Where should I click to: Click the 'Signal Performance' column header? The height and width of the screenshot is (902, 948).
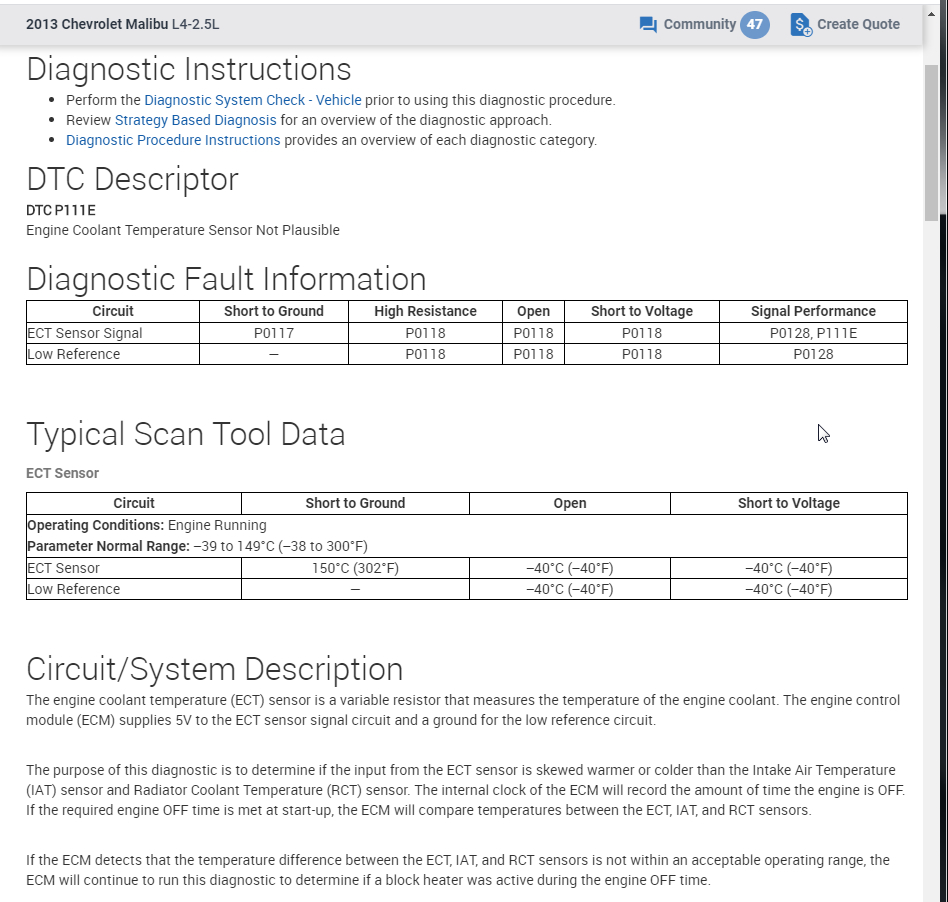pyautogui.click(x=813, y=311)
